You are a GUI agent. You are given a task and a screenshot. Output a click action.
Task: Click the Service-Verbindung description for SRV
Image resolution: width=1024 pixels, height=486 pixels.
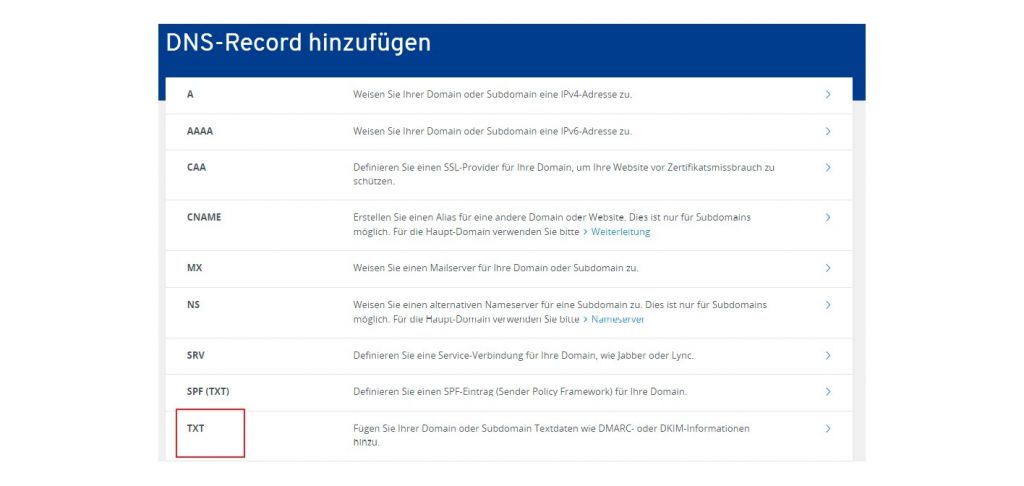click(x=523, y=356)
